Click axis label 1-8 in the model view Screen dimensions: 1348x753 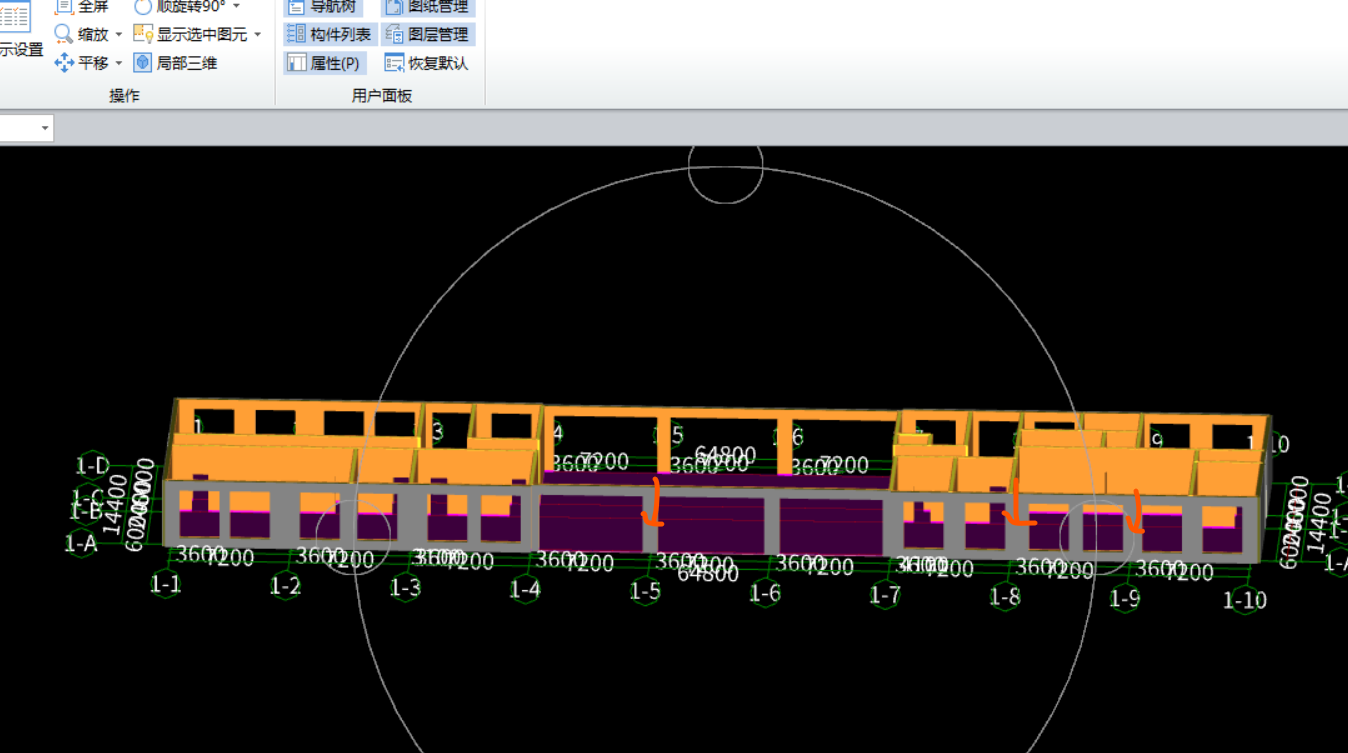[1005, 597]
